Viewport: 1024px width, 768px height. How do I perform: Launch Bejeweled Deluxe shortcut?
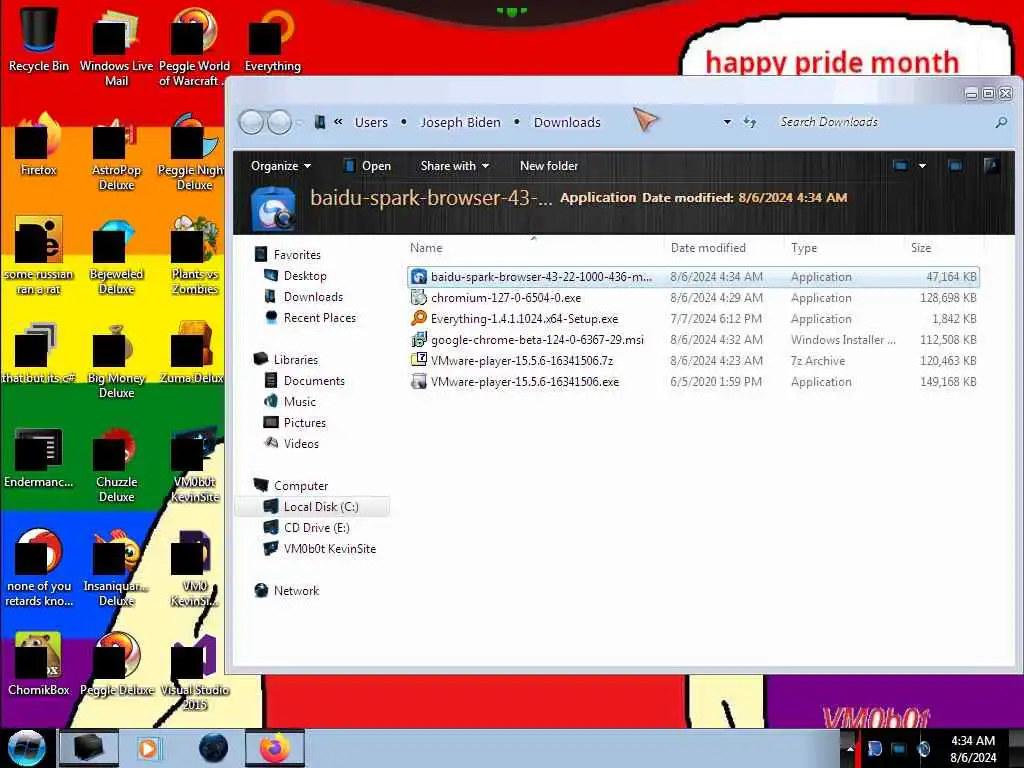point(116,256)
